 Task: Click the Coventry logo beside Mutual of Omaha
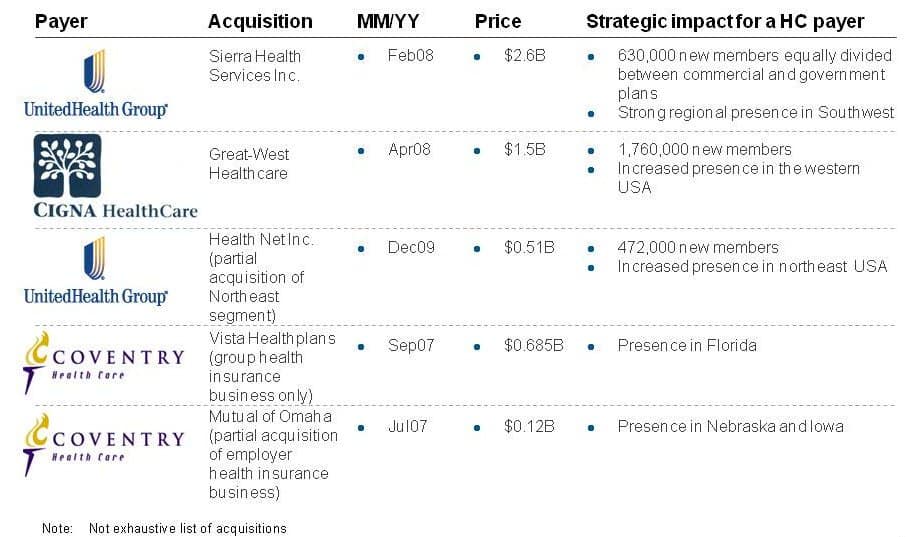pyautogui.click(x=104, y=445)
